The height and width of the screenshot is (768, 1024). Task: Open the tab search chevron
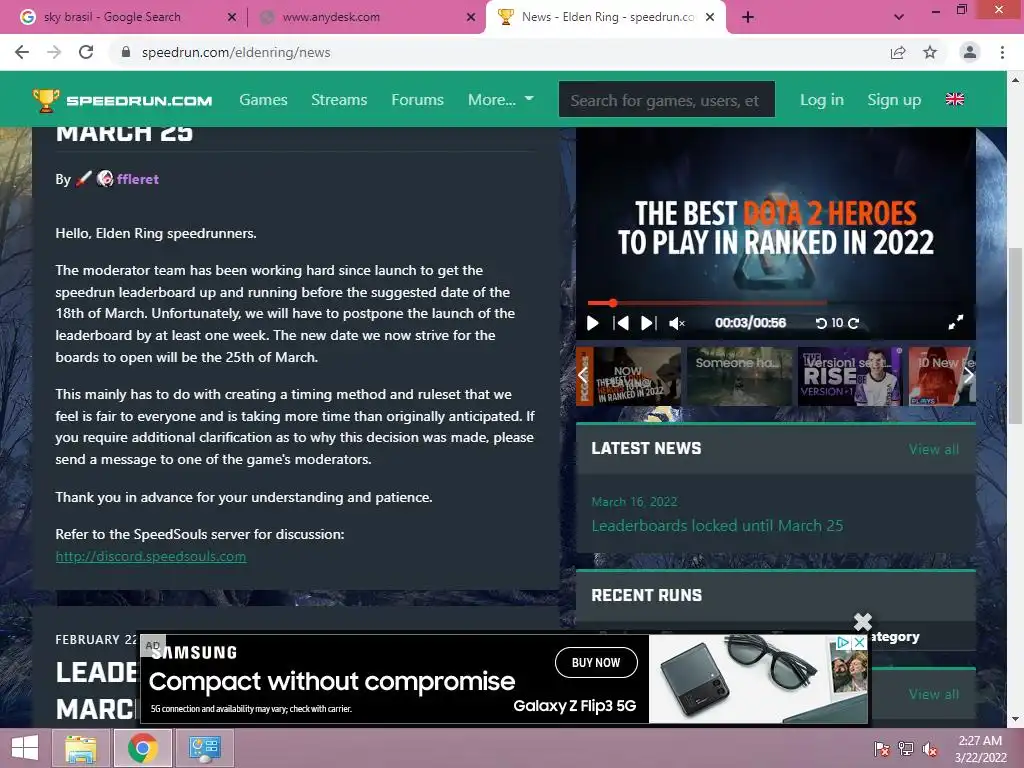click(x=899, y=17)
